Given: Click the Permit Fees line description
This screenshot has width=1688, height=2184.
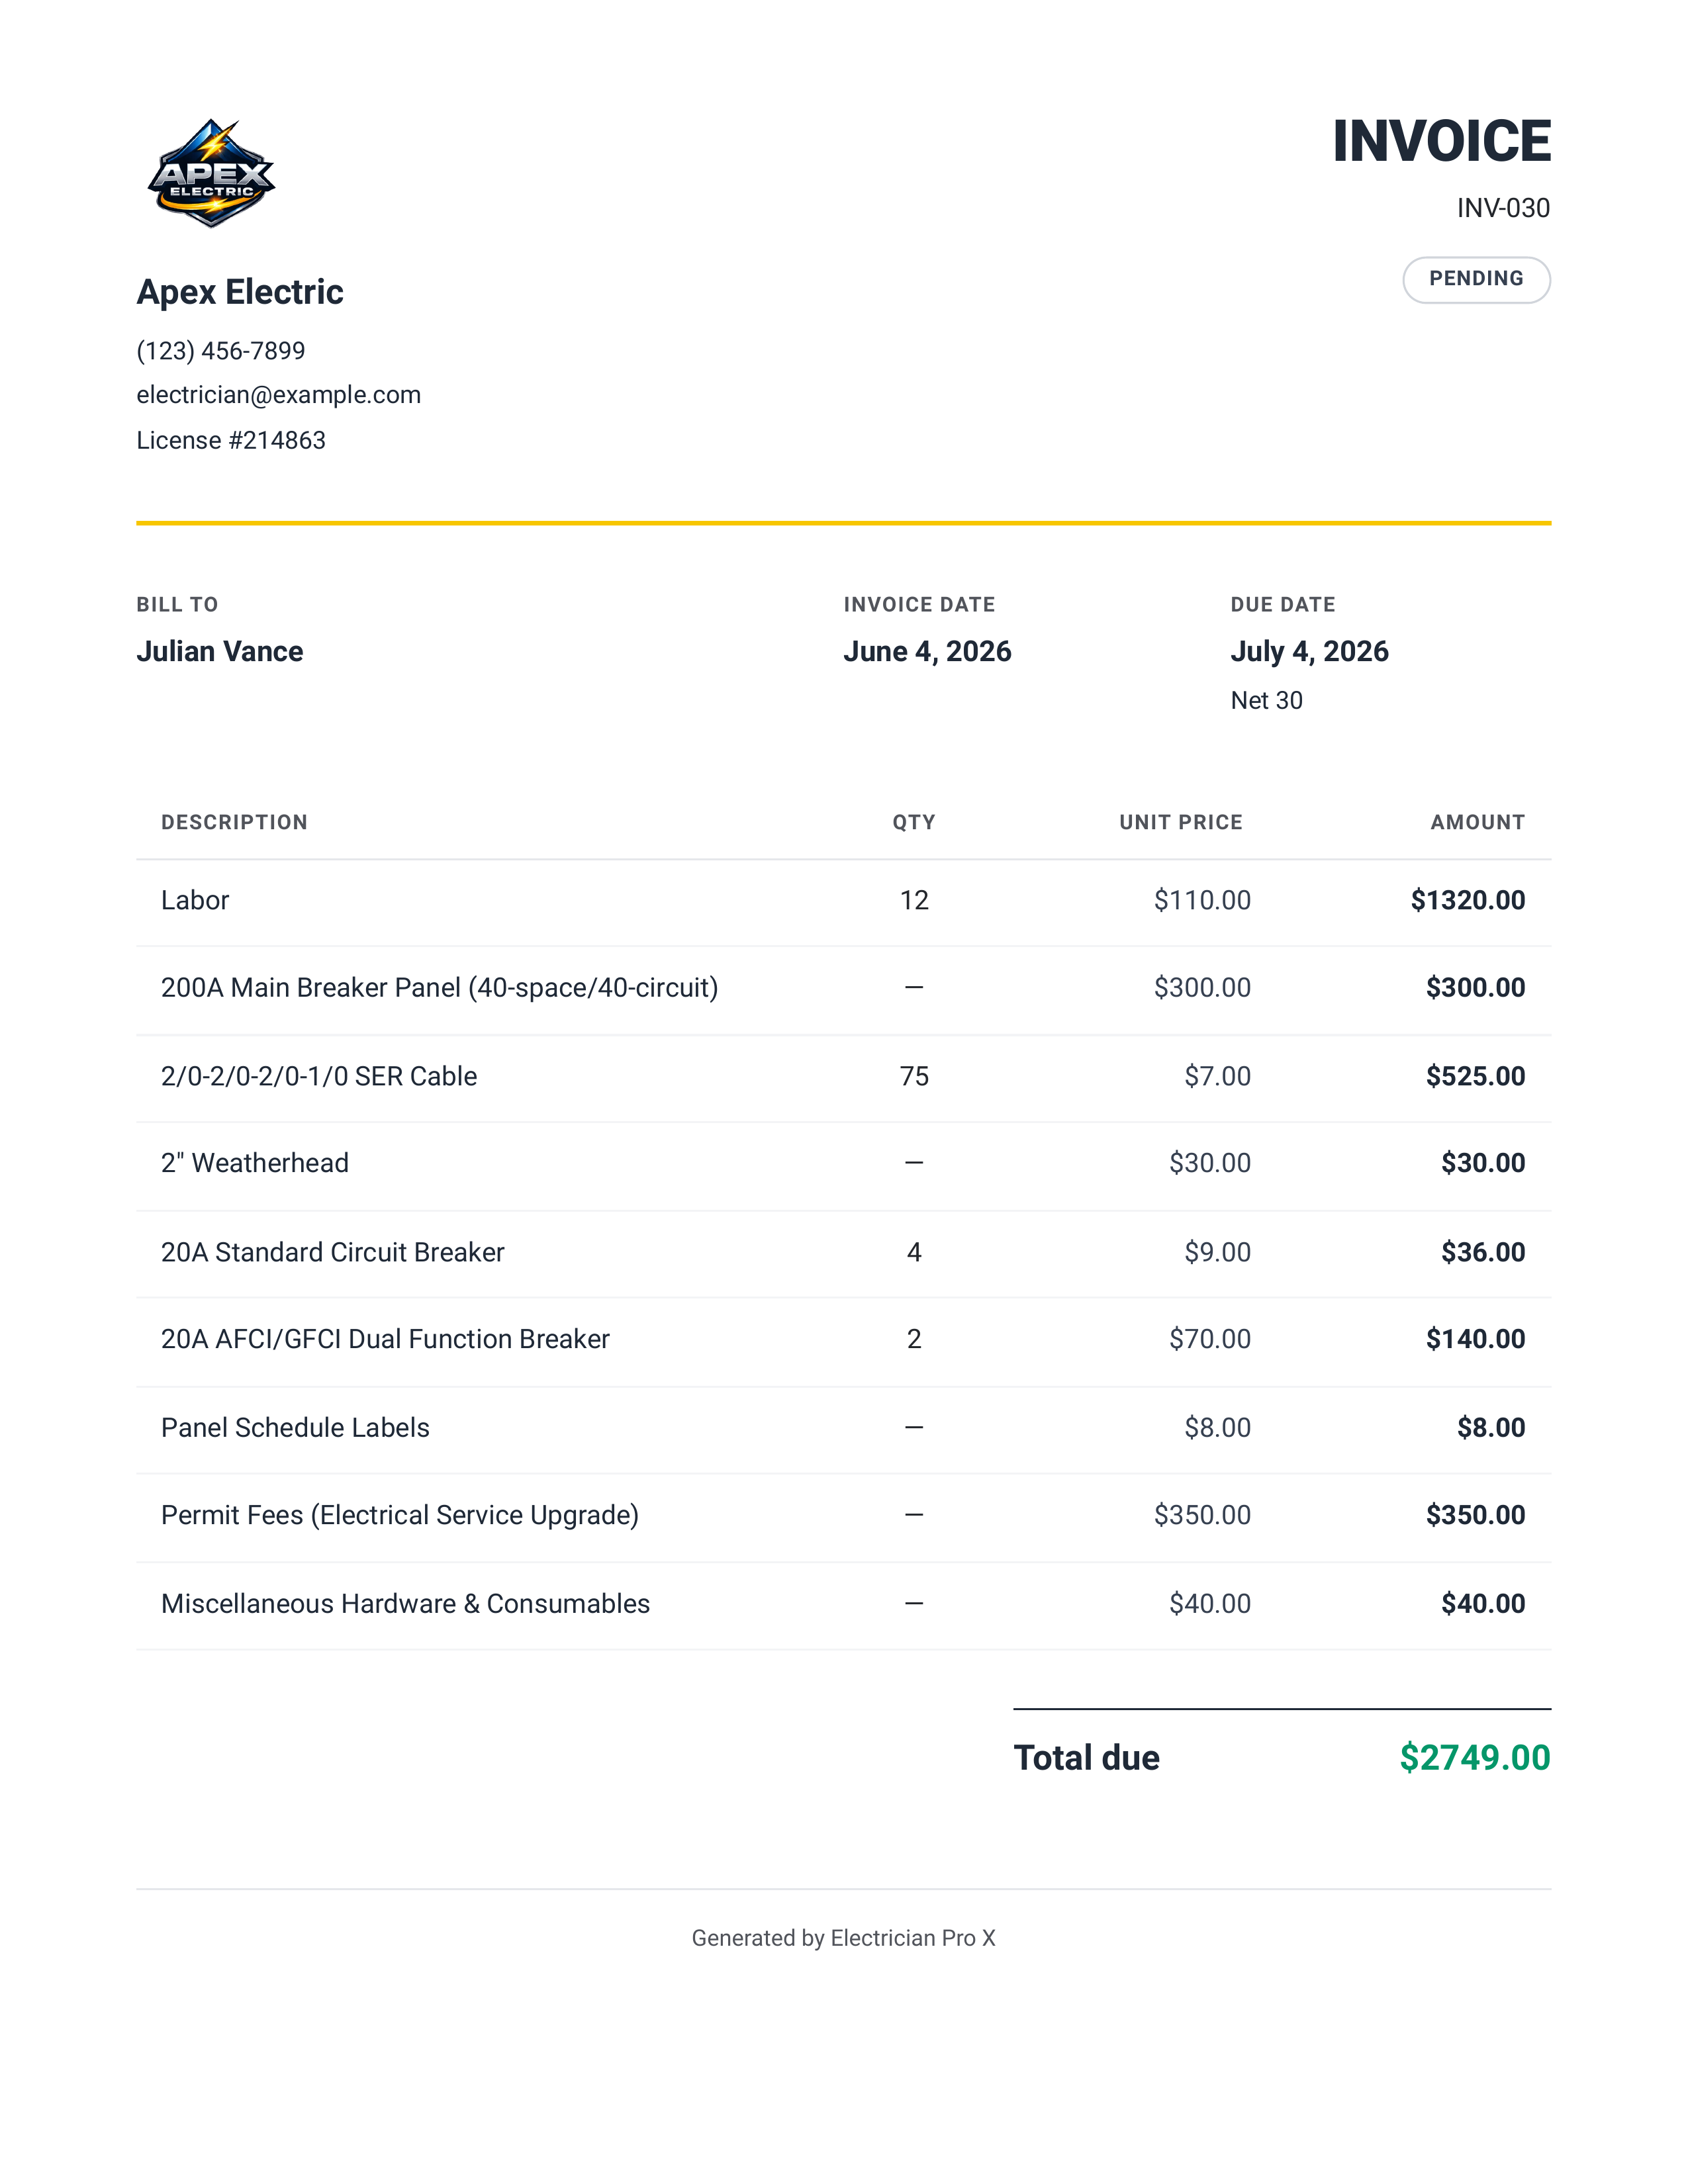Looking at the screenshot, I should [400, 1515].
